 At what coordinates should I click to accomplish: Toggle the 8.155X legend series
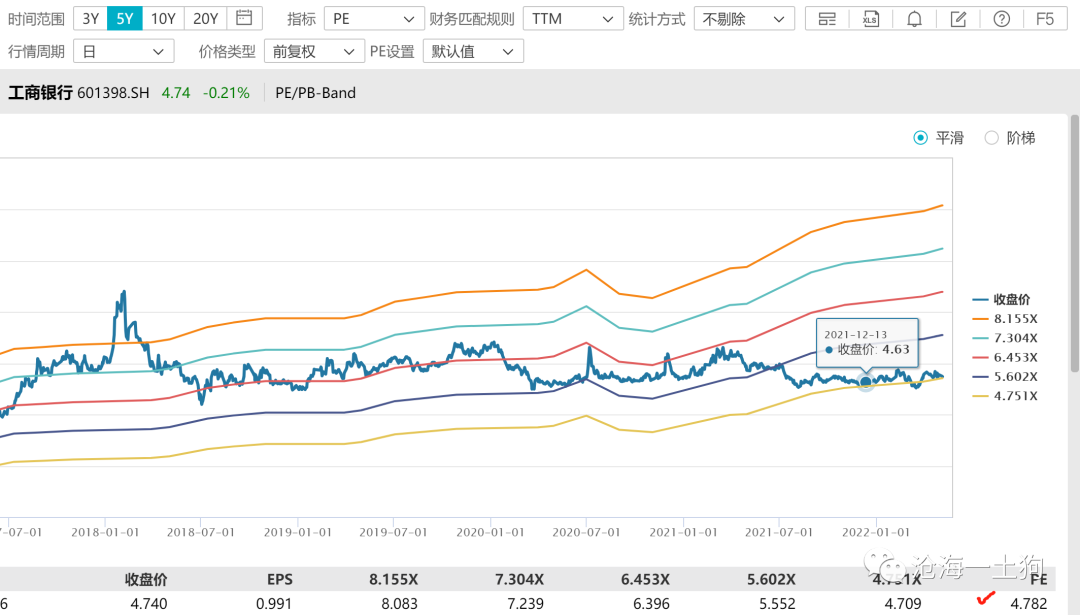[x=1005, y=318]
